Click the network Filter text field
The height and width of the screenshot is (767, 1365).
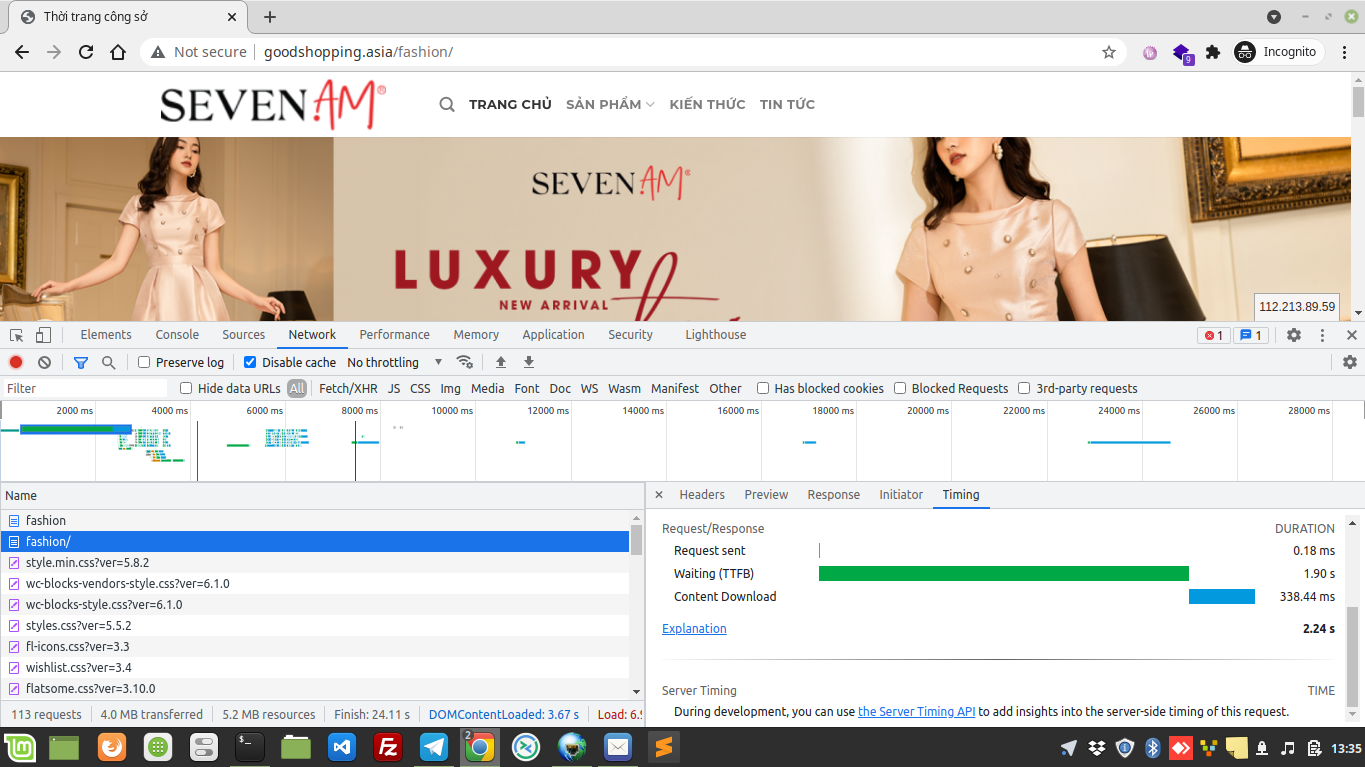pyautogui.click(x=85, y=388)
